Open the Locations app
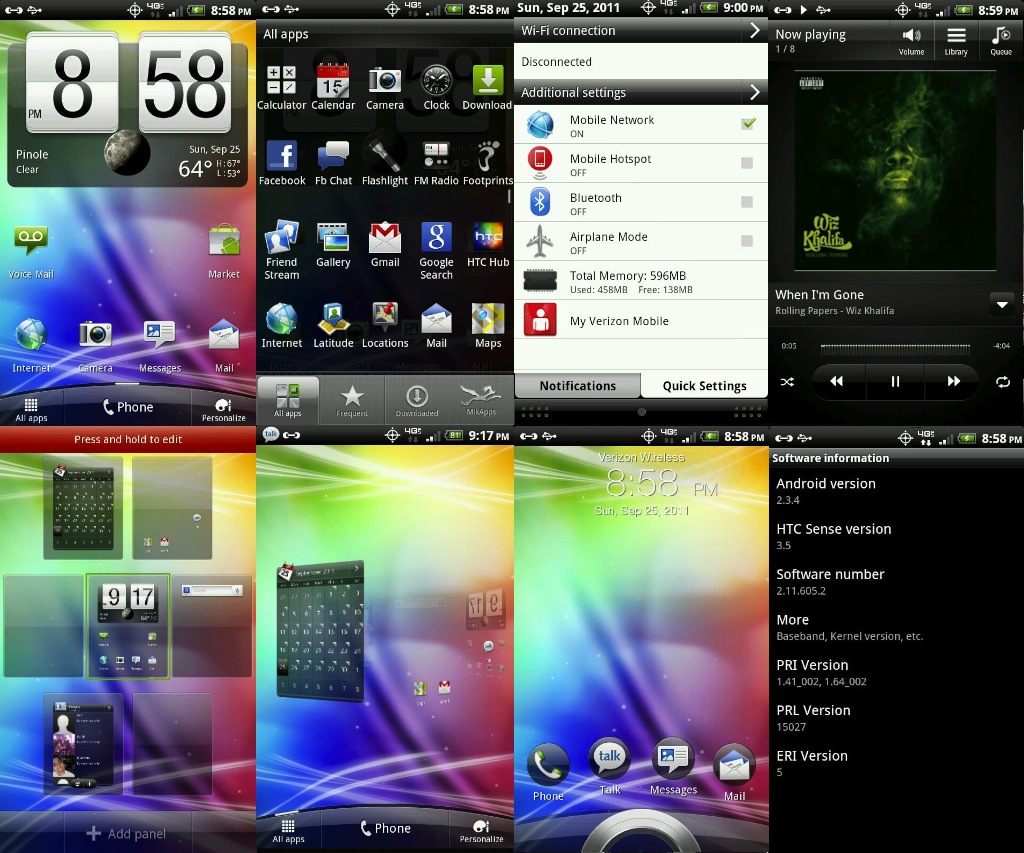The width and height of the screenshot is (1024, 853). 385,325
